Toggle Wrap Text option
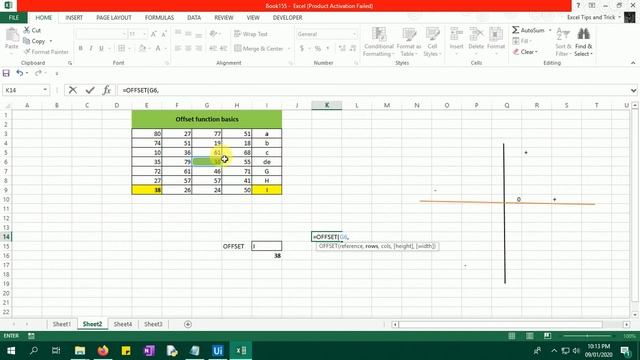The width and height of the screenshot is (640, 360). coord(251,34)
